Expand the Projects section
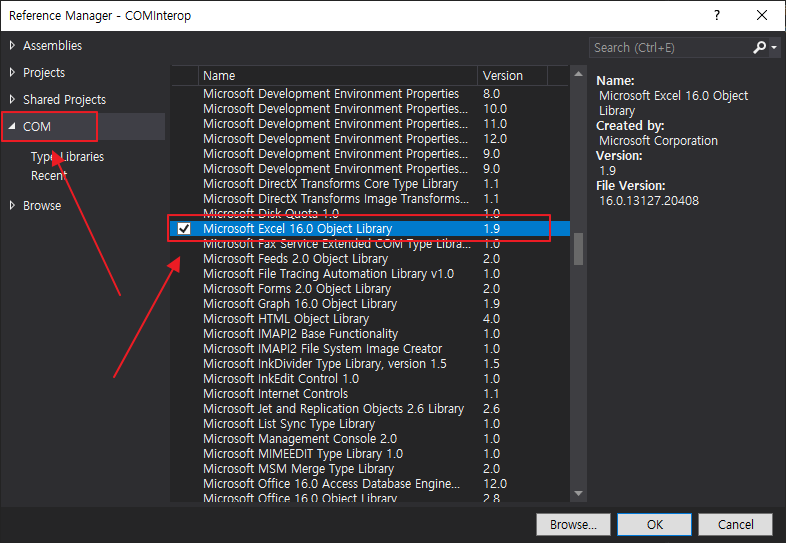The image size is (786, 543). 12,73
